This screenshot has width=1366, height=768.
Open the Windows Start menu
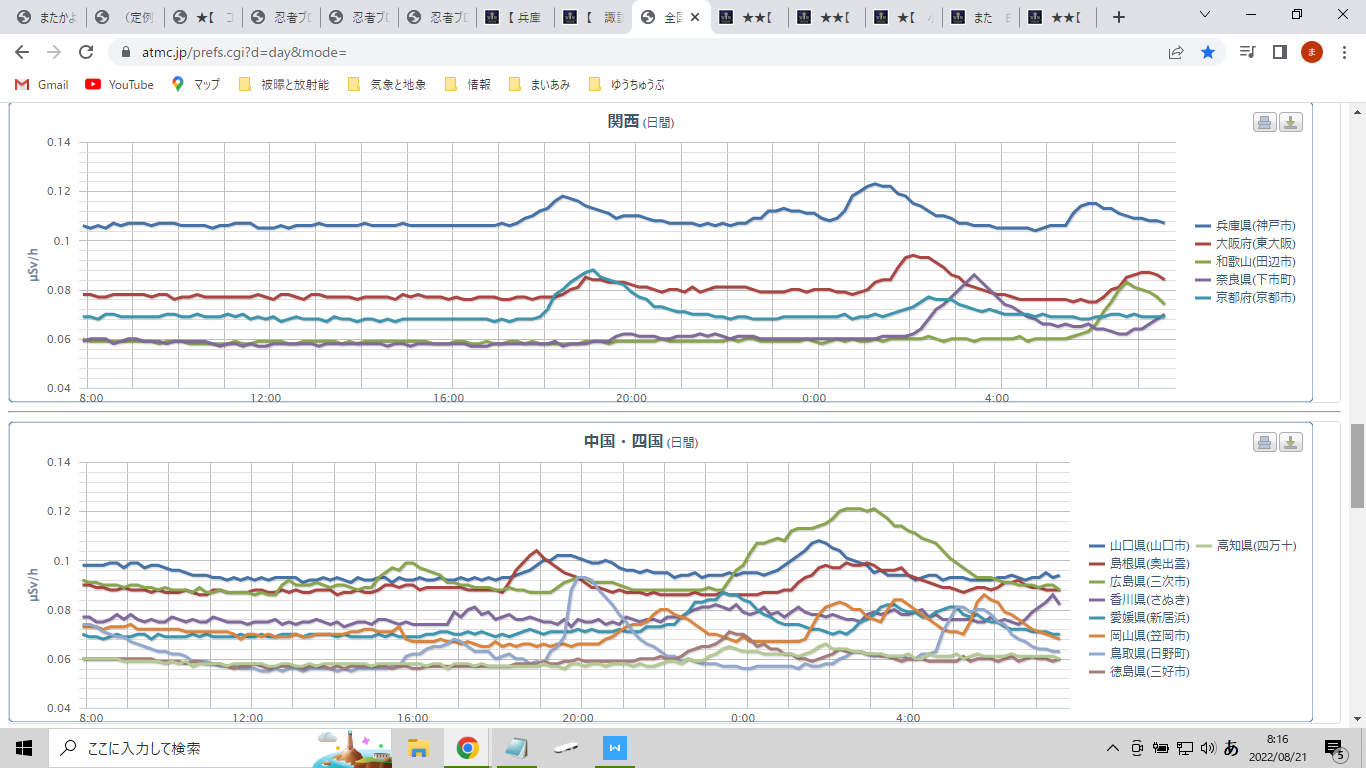(24, 747)
